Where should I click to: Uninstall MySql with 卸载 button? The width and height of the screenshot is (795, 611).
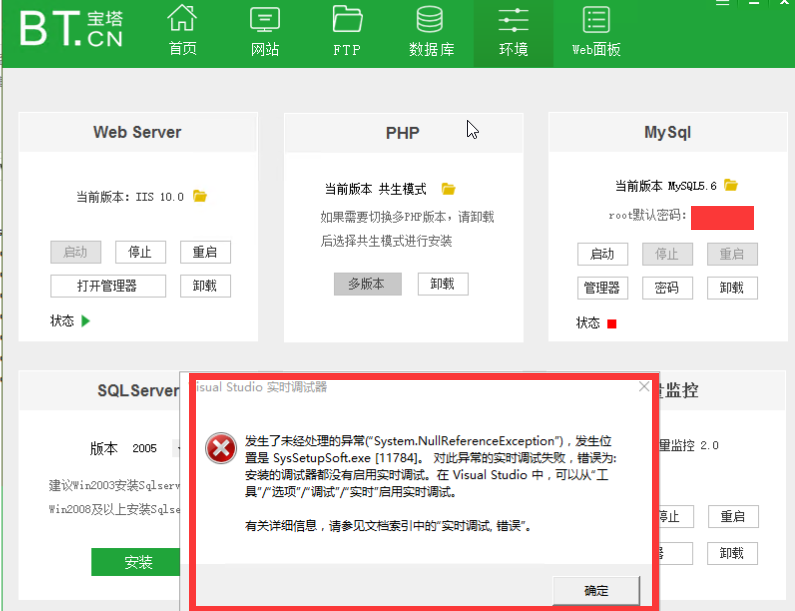[732, 288]
